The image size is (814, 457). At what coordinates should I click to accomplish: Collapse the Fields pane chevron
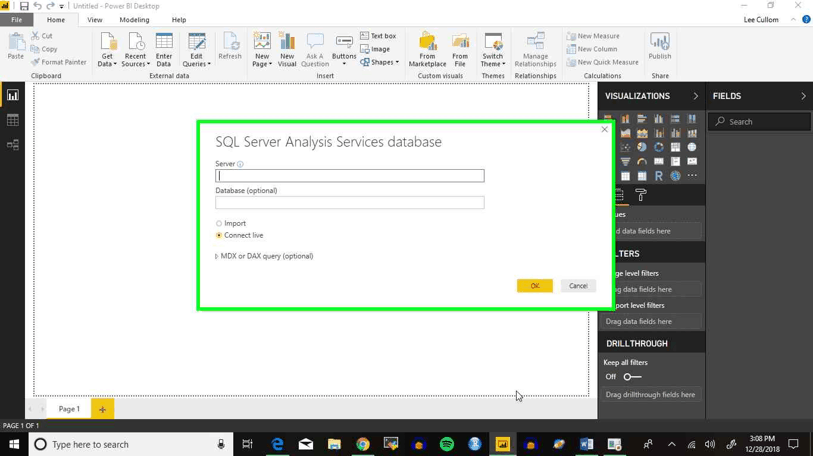click(803, 96)
